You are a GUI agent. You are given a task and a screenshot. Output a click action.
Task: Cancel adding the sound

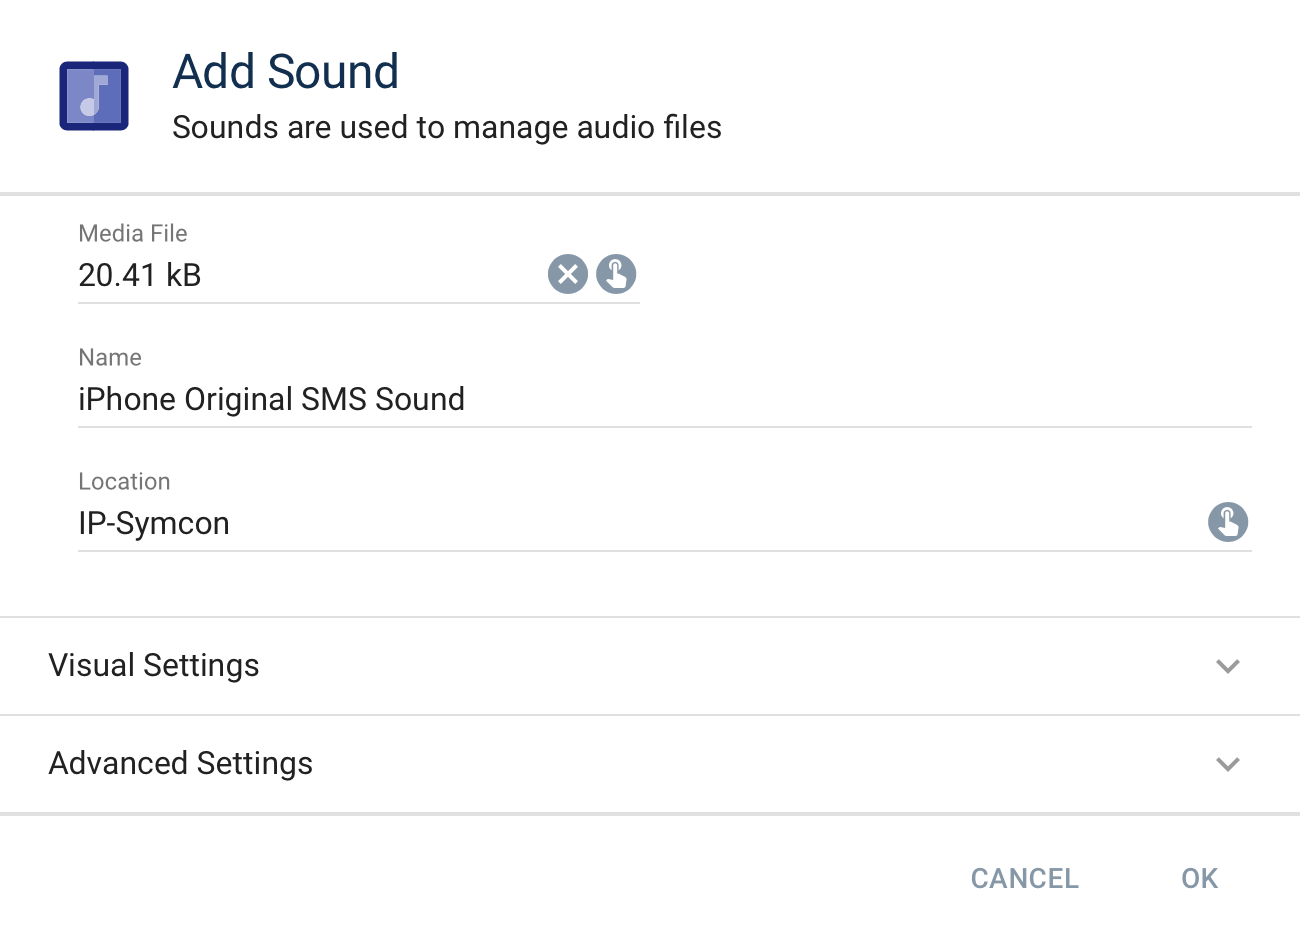tap(1024, 878)
